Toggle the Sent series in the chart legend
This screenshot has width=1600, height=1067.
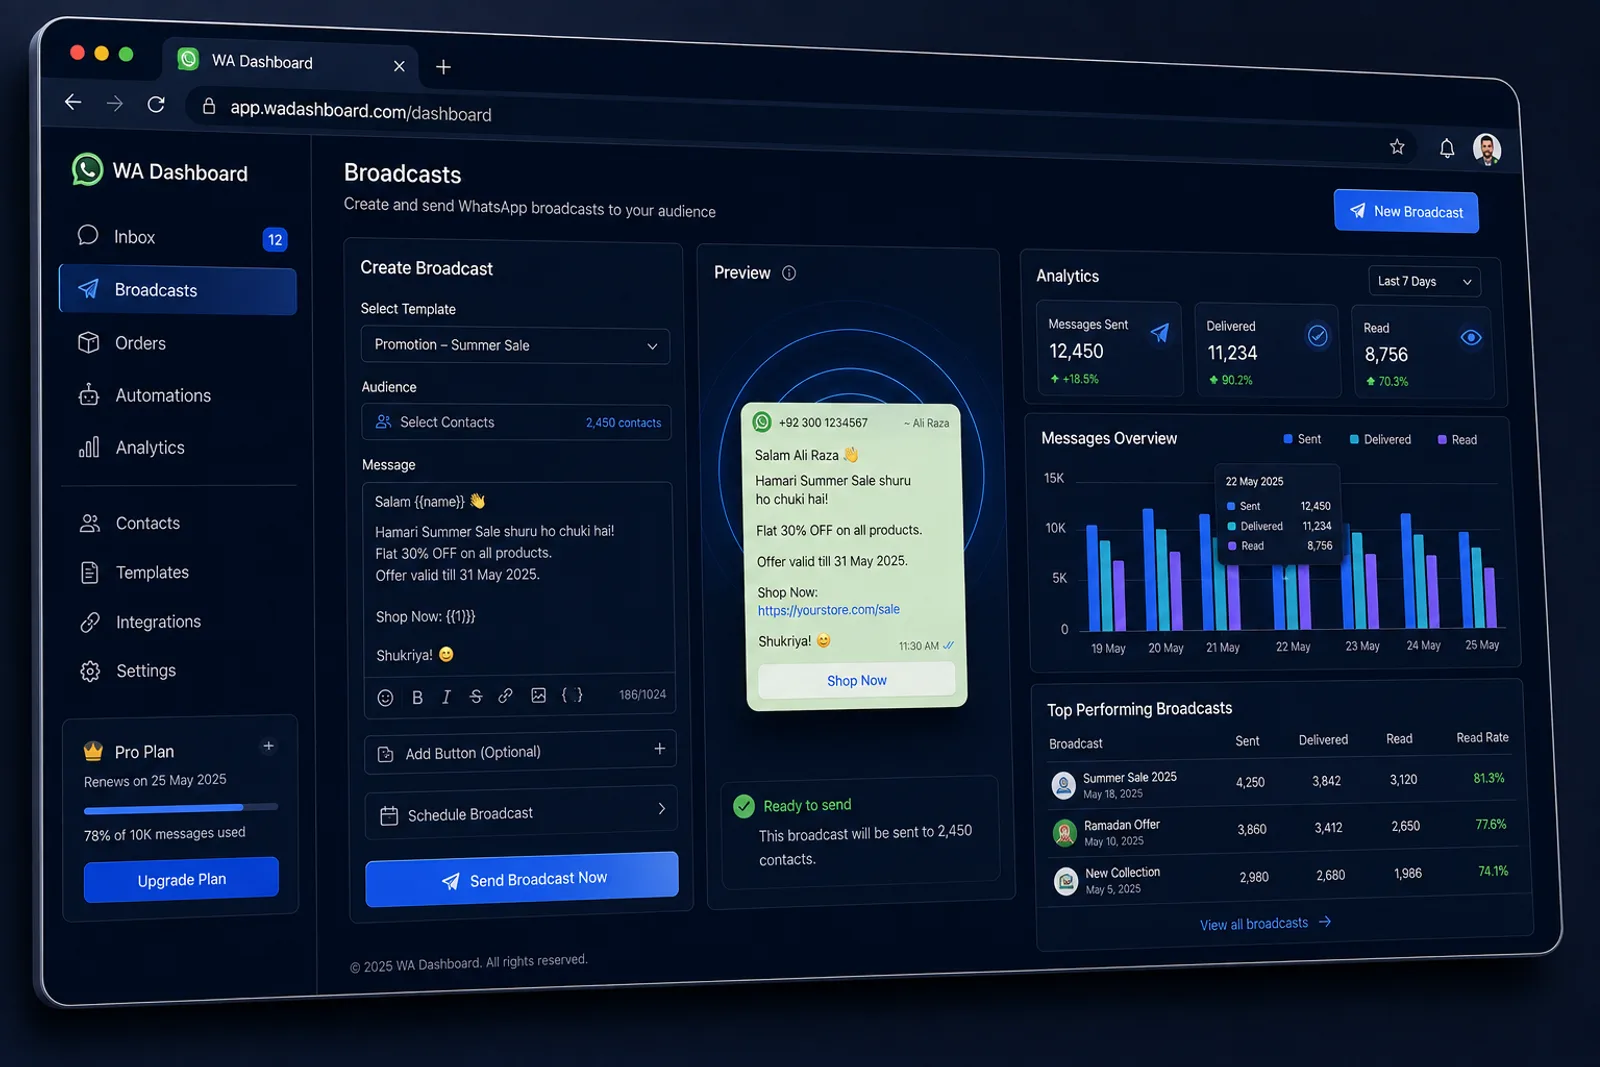coord(1302,439)
